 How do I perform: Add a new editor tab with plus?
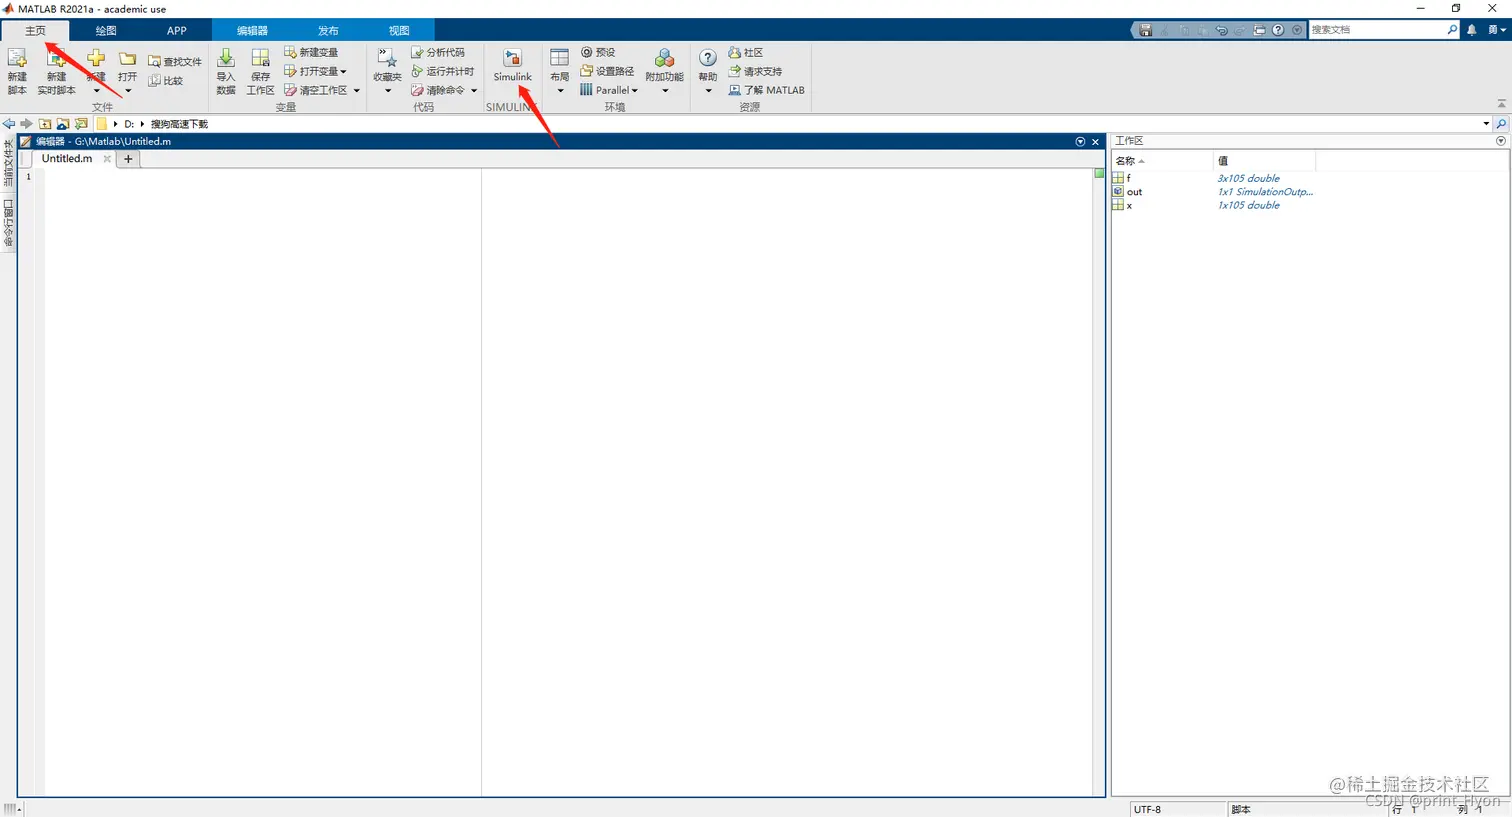click(x=128, y=159)
